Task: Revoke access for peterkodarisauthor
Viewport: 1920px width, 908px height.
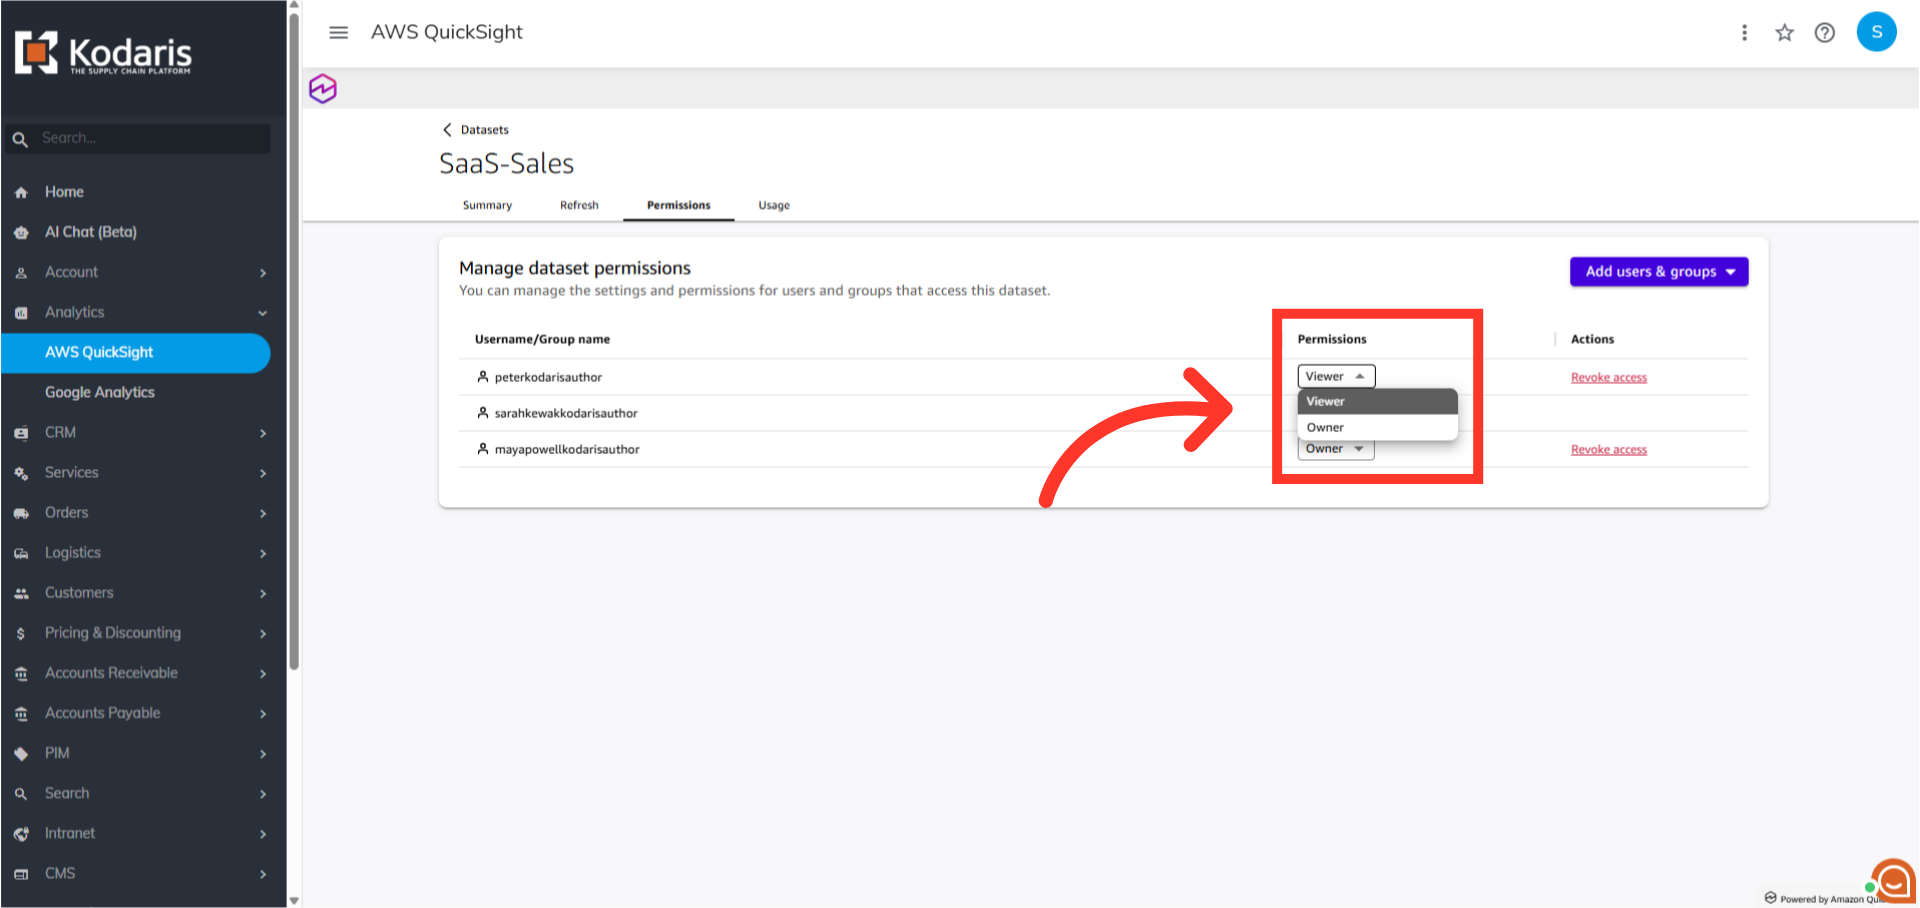Action: 1608,378
